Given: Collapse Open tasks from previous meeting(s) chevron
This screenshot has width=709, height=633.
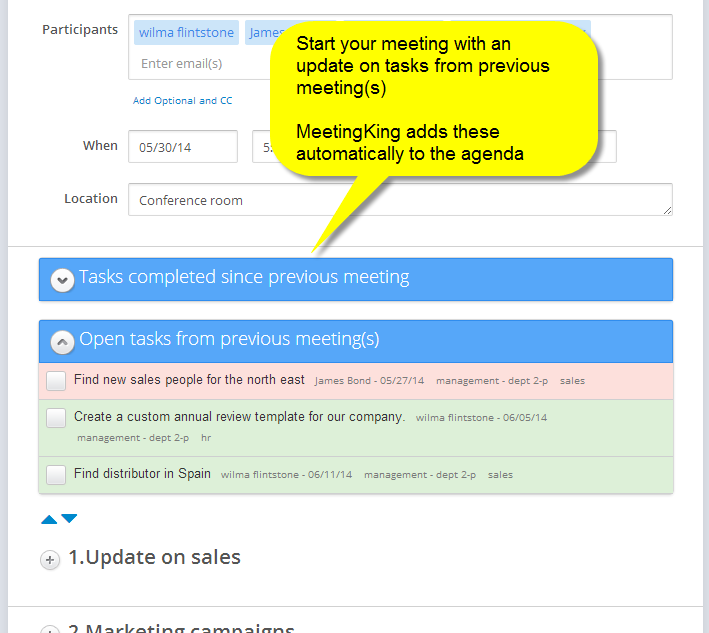Looking at the screenshot, I should (x=63, y=342).
